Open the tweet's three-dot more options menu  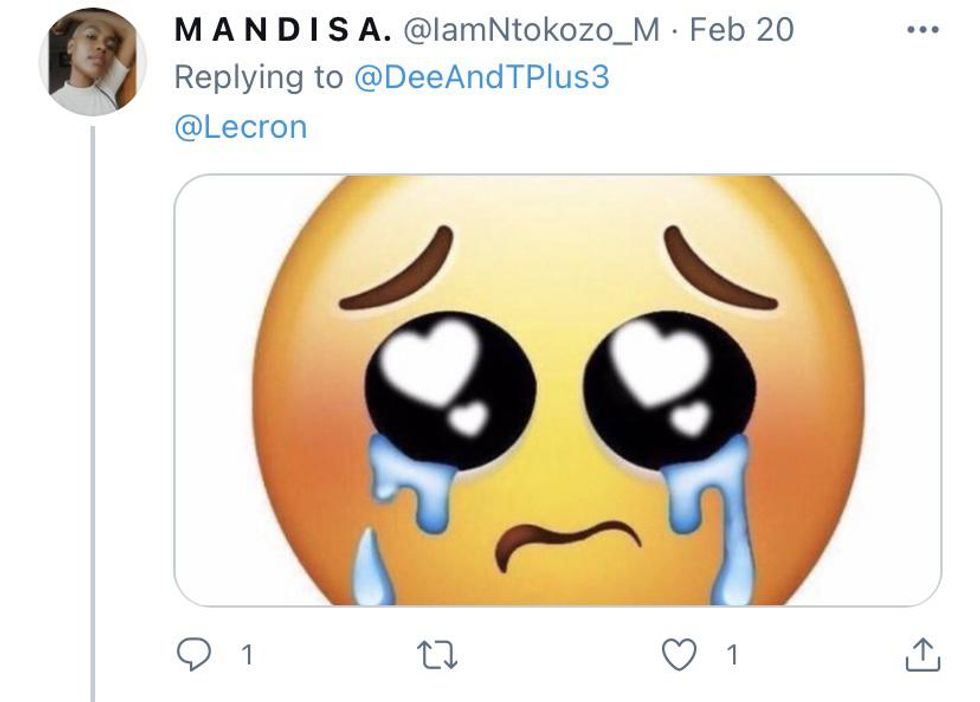[x=921, y=30]
